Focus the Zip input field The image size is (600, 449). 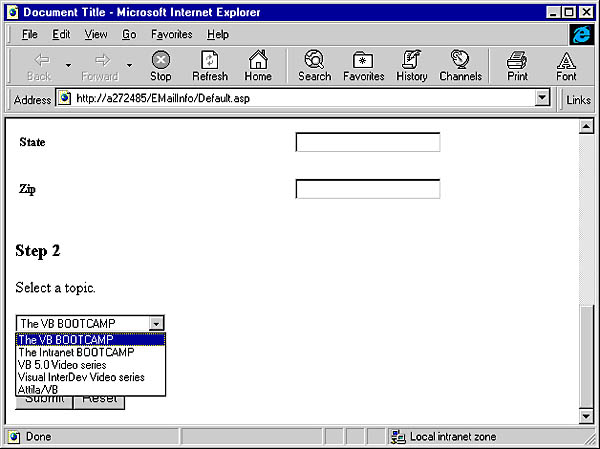click(367, 189)
